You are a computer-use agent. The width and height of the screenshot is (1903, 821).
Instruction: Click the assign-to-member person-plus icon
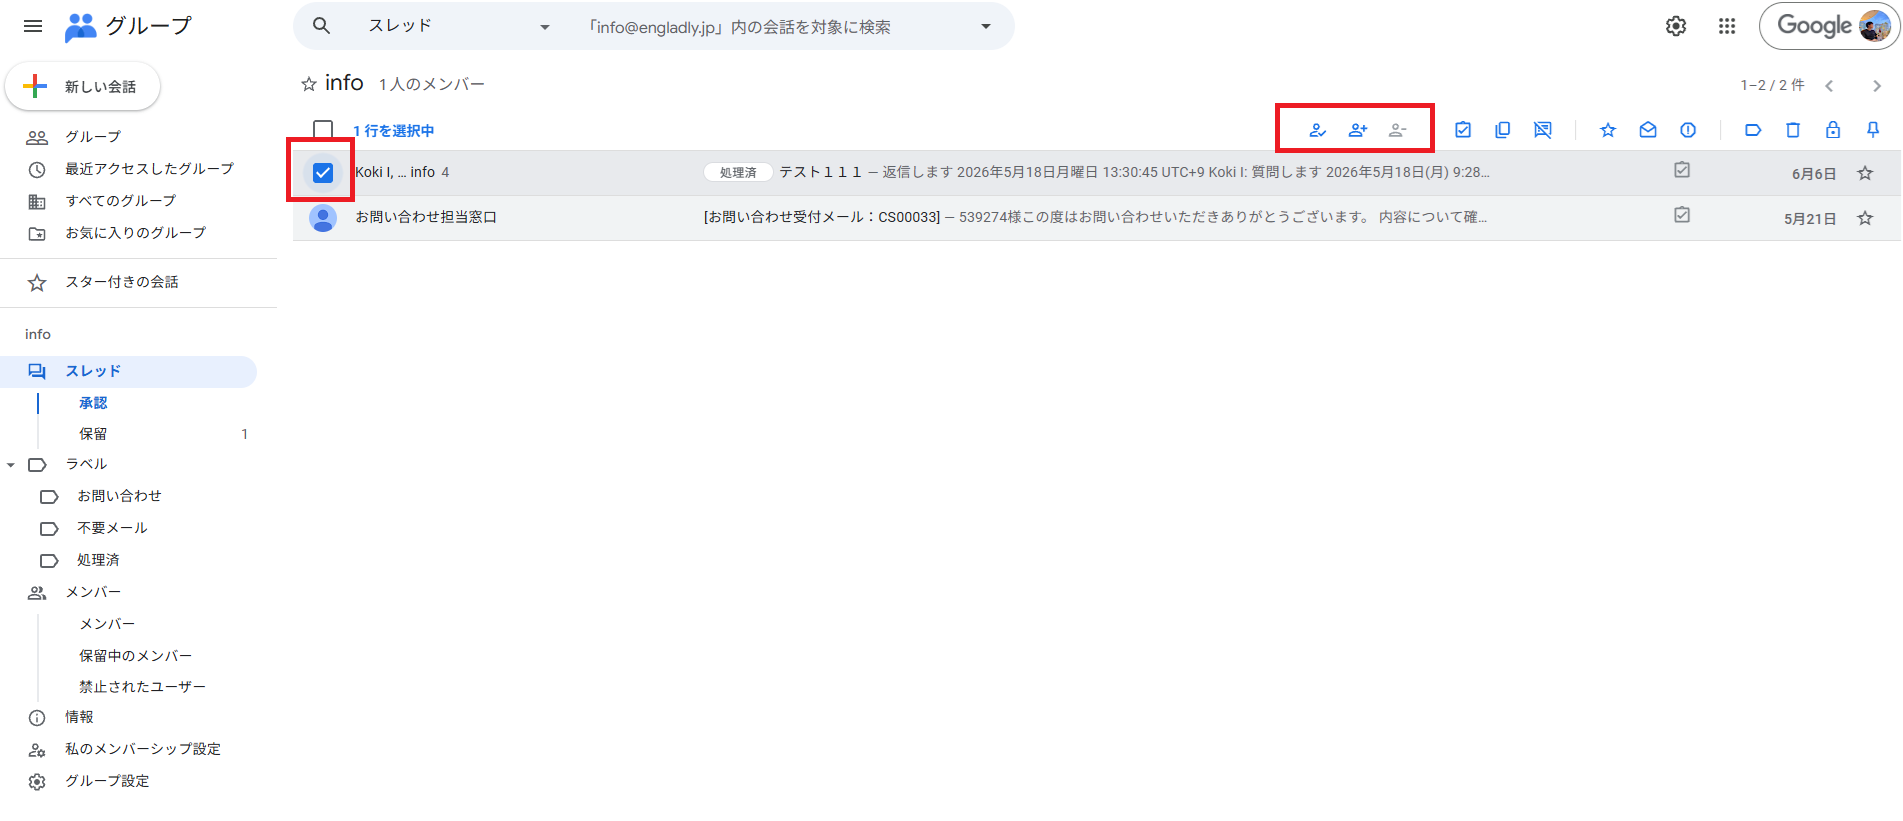[x=1358, y=130]
